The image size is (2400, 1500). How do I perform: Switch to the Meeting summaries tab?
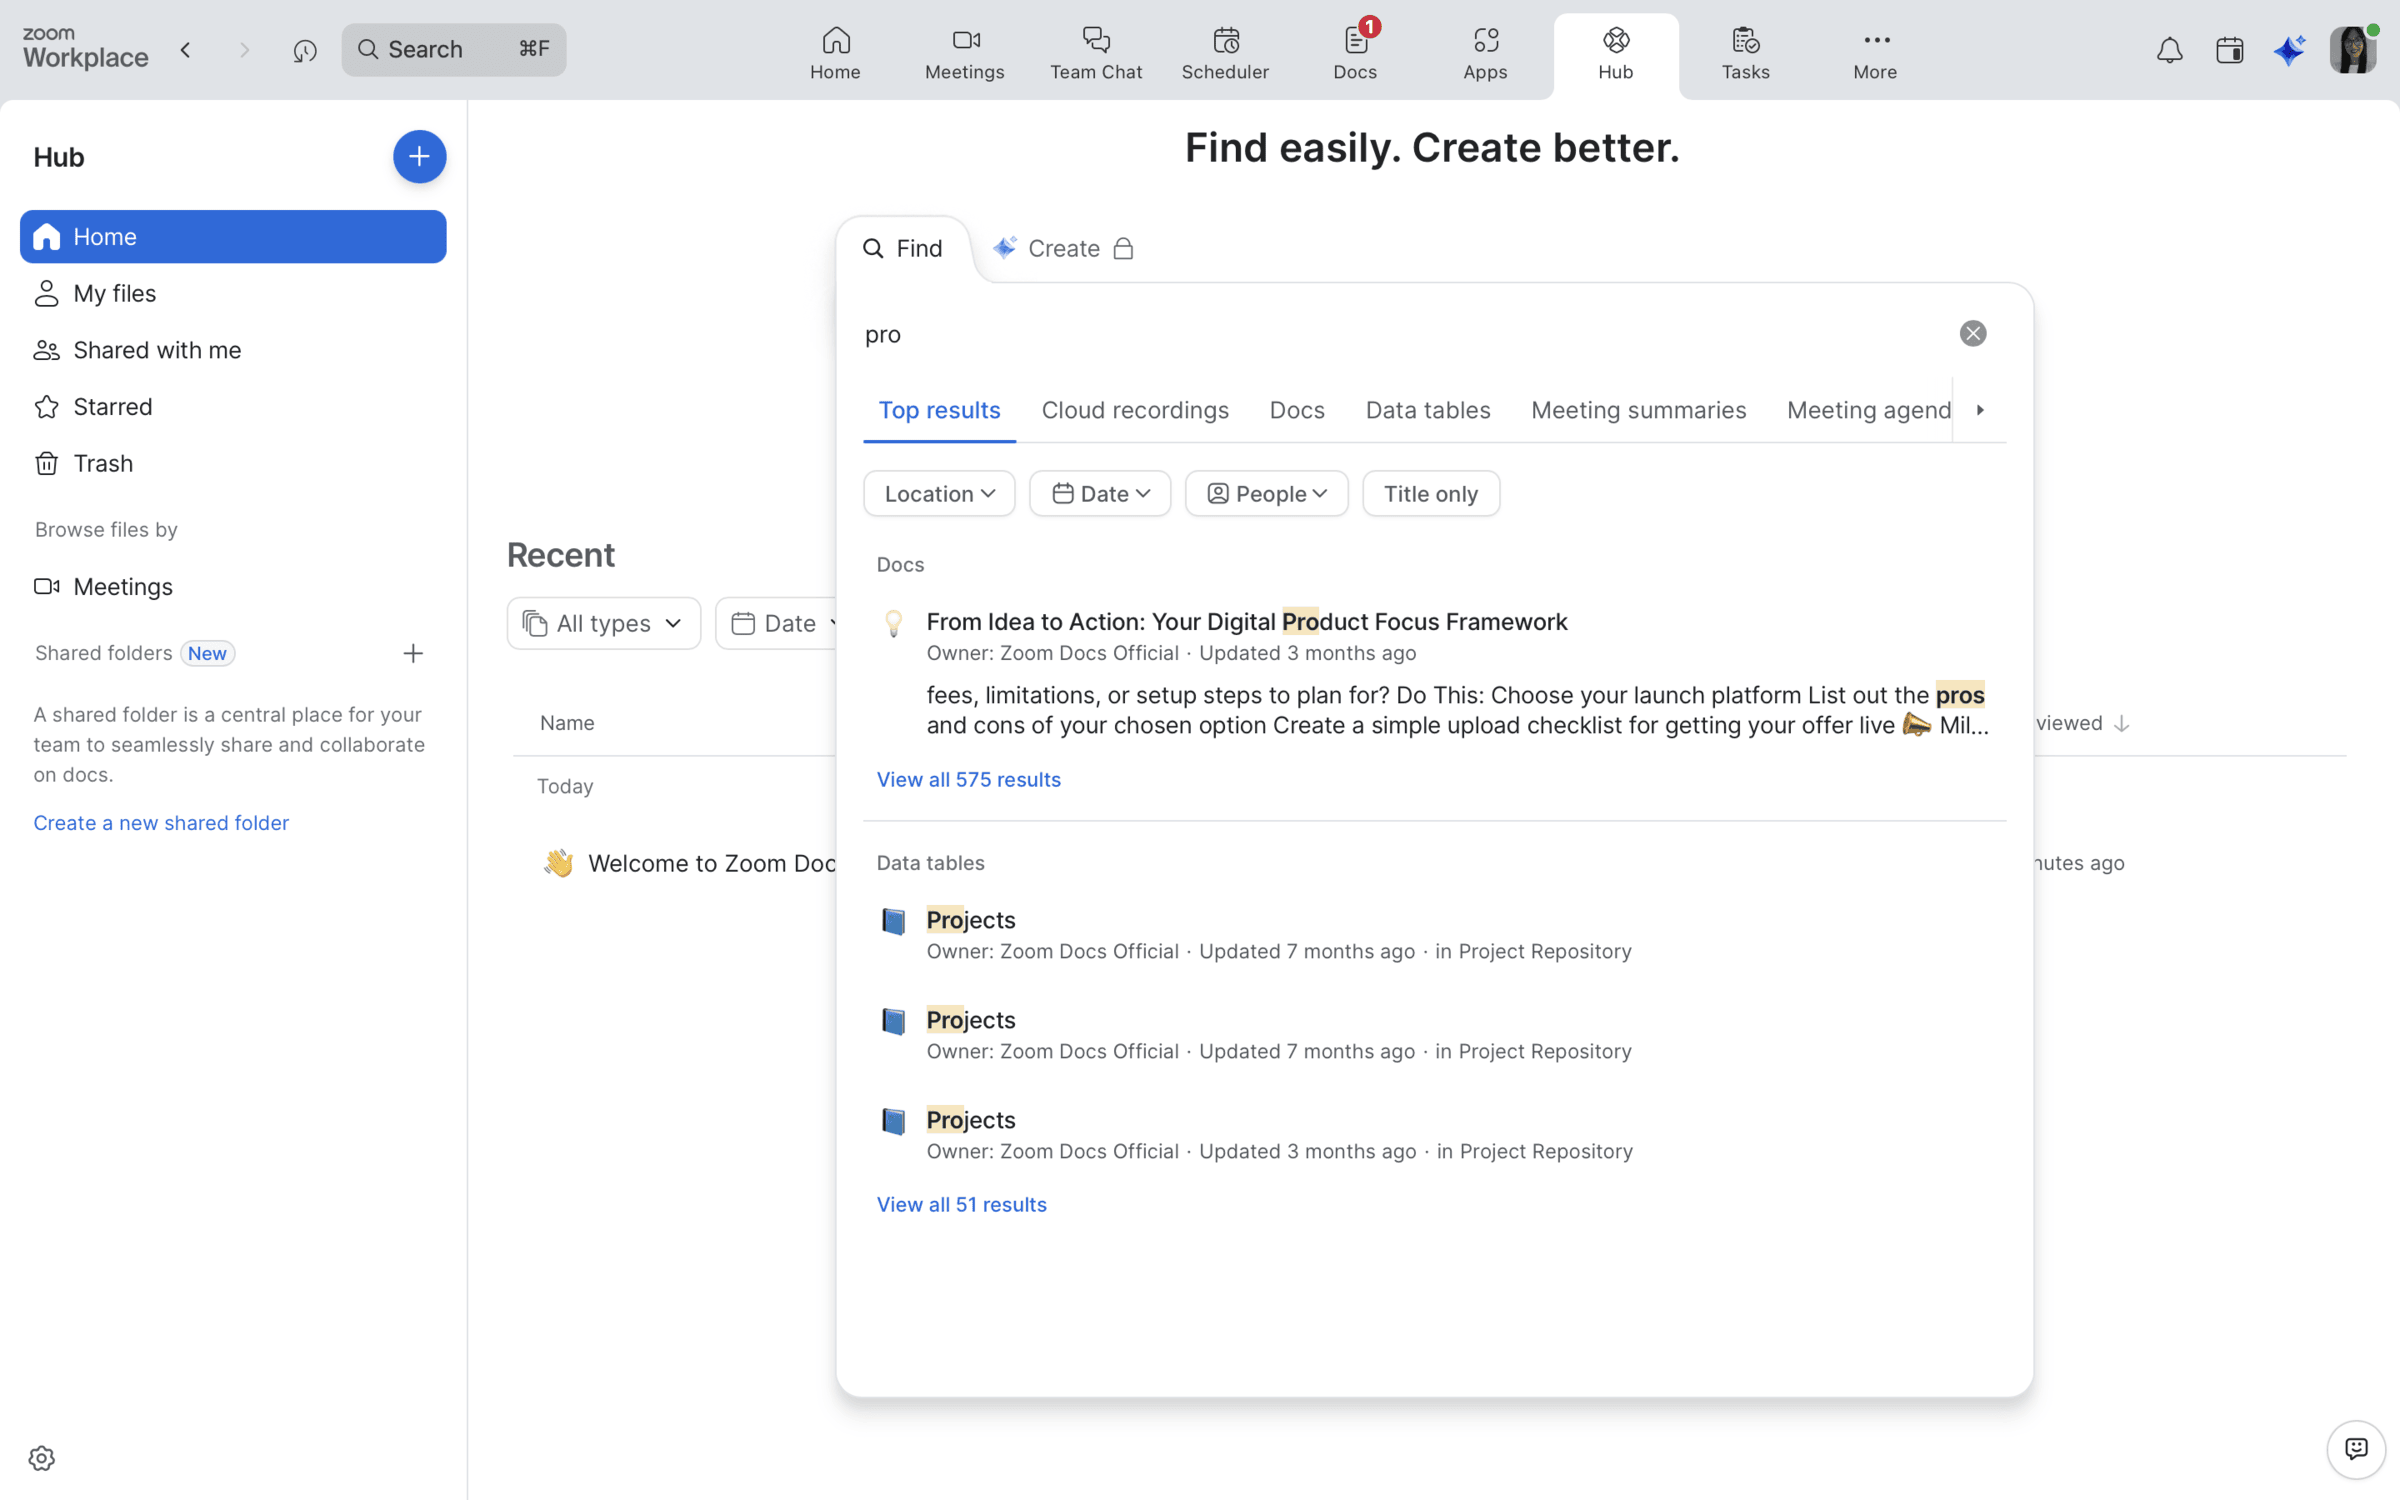click(1638, 410)
